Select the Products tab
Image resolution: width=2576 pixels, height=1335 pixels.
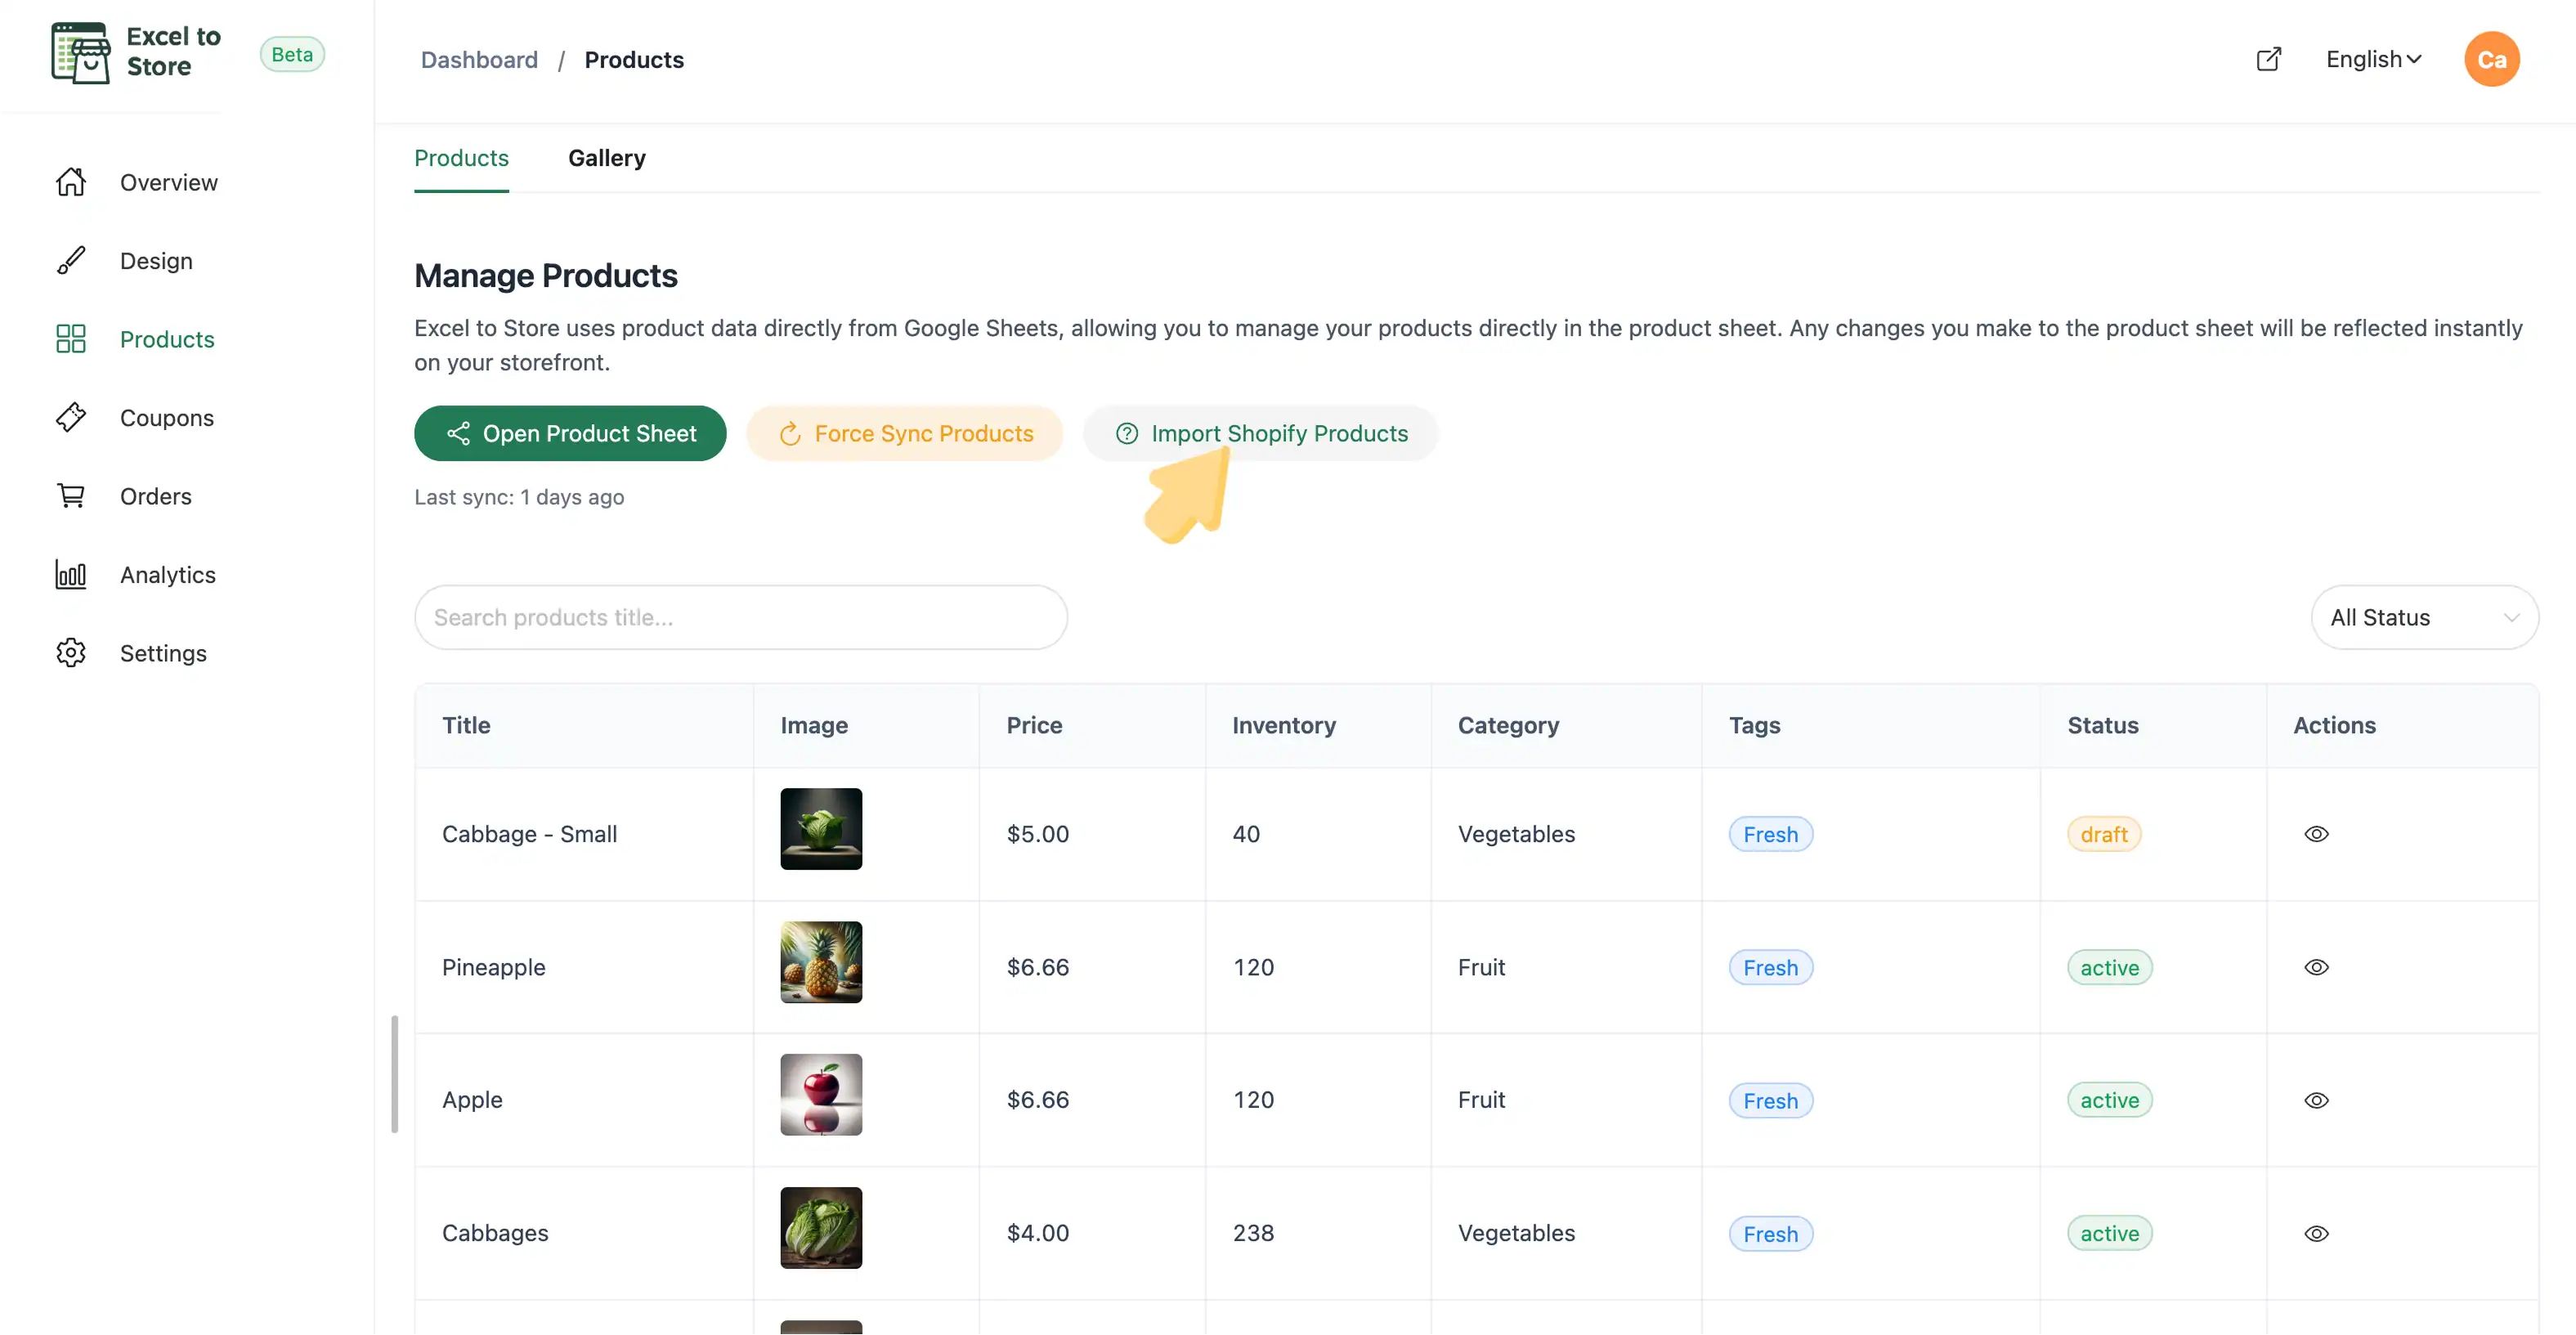point(461,158)
